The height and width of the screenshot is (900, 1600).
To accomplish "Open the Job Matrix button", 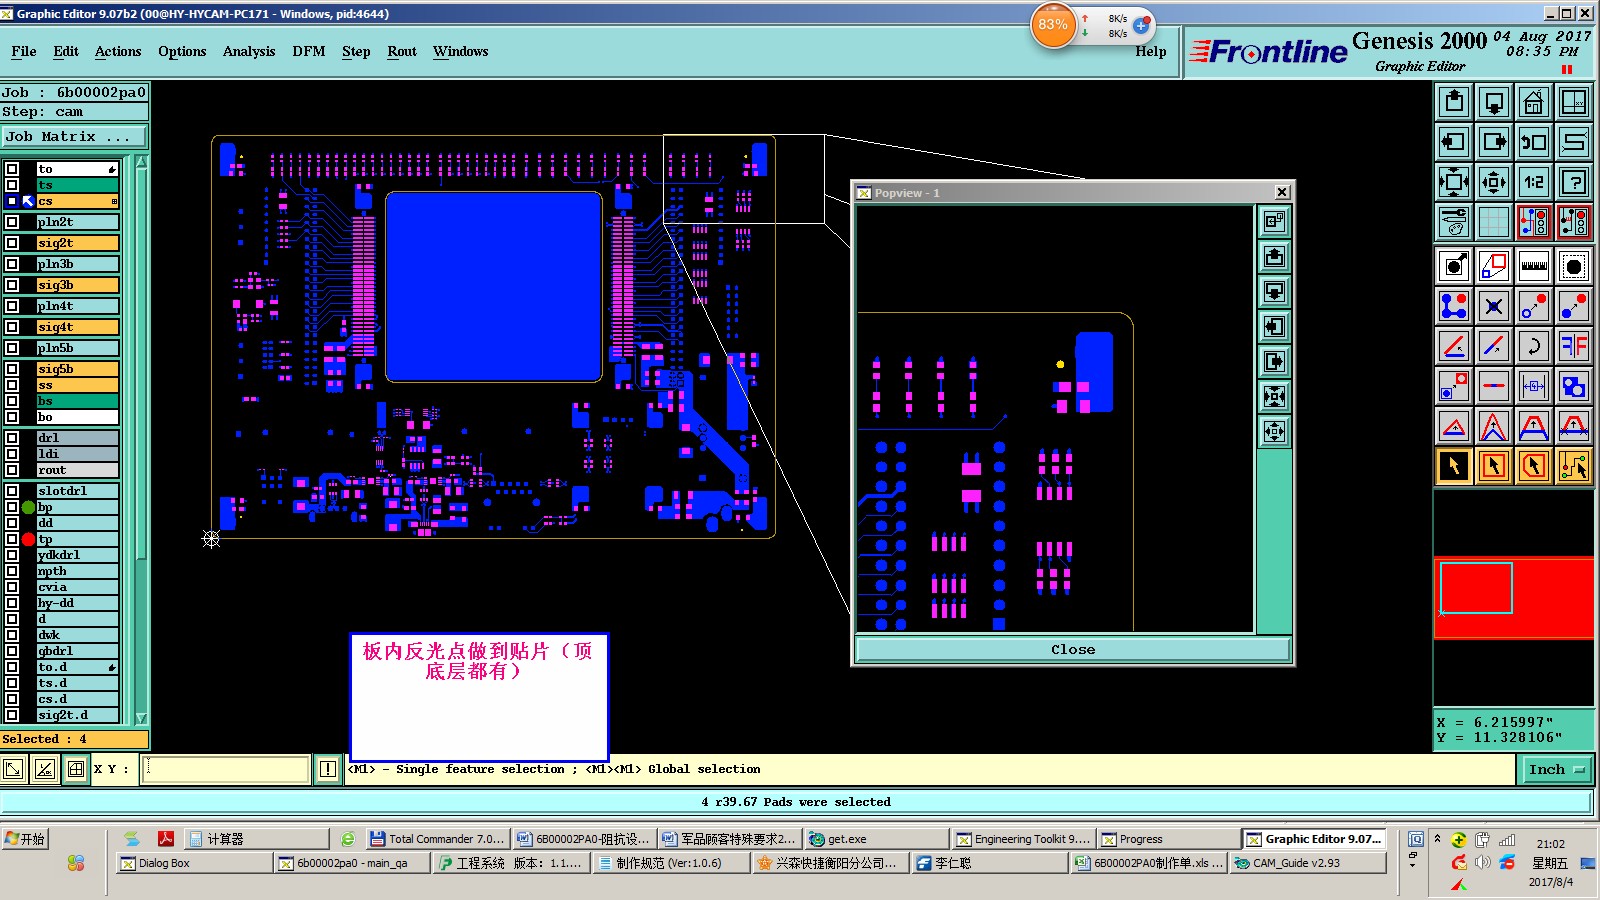I will [x=74, y=137].
